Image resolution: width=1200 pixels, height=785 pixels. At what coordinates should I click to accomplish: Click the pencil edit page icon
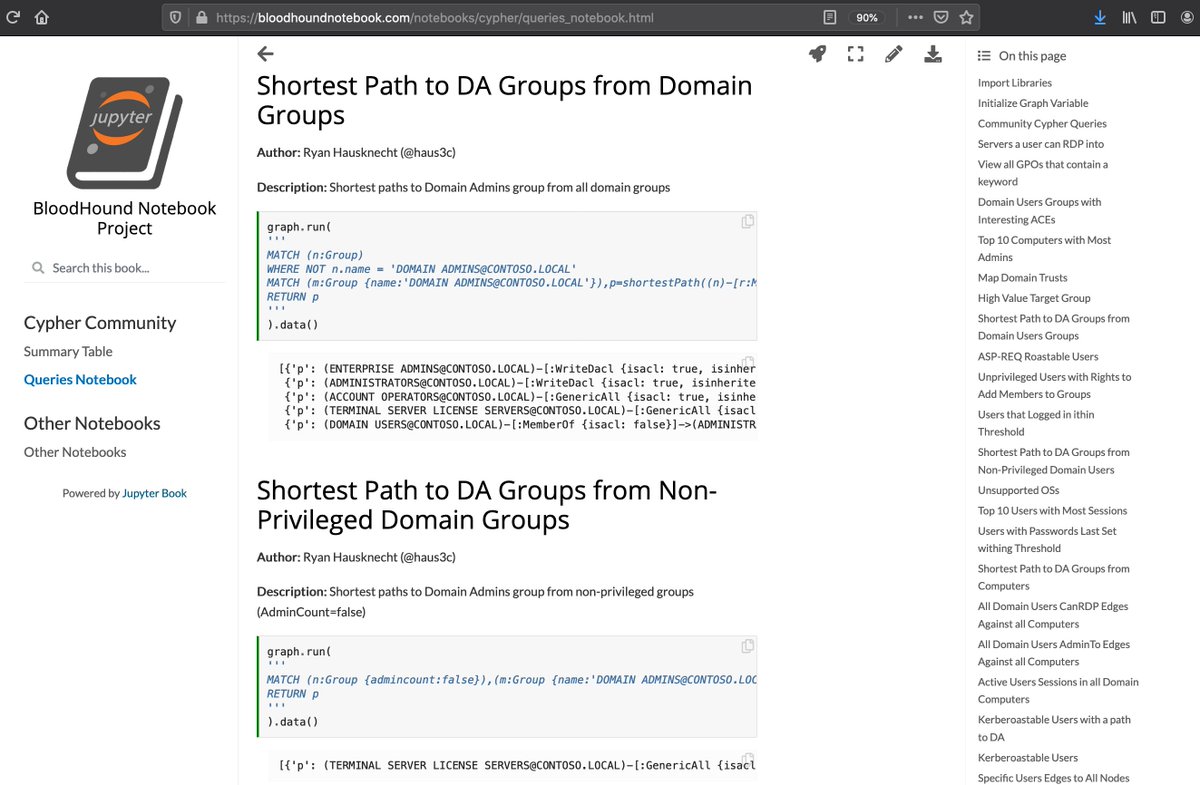tap(894, 54)
